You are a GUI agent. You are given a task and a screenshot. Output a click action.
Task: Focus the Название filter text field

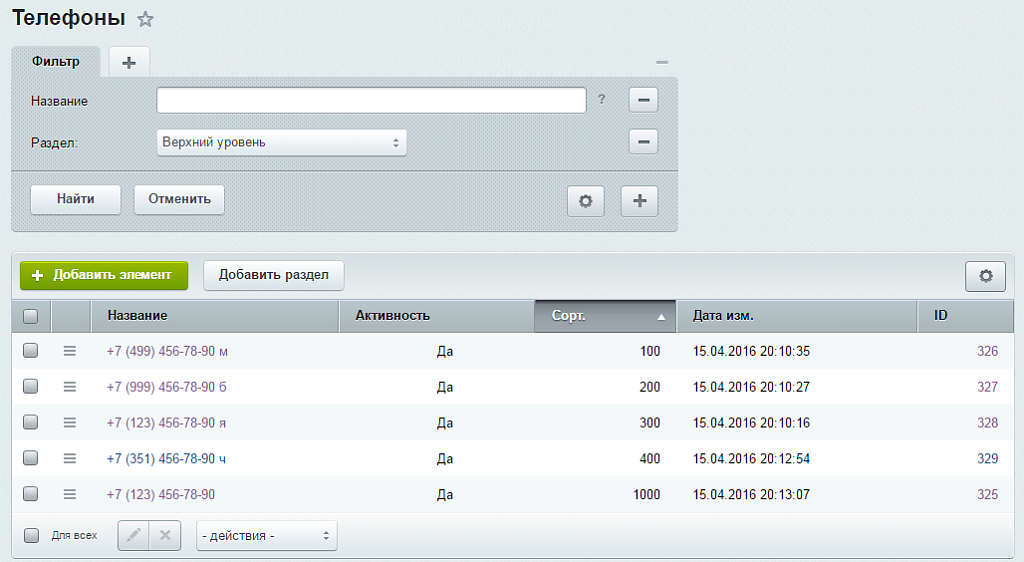370,100
